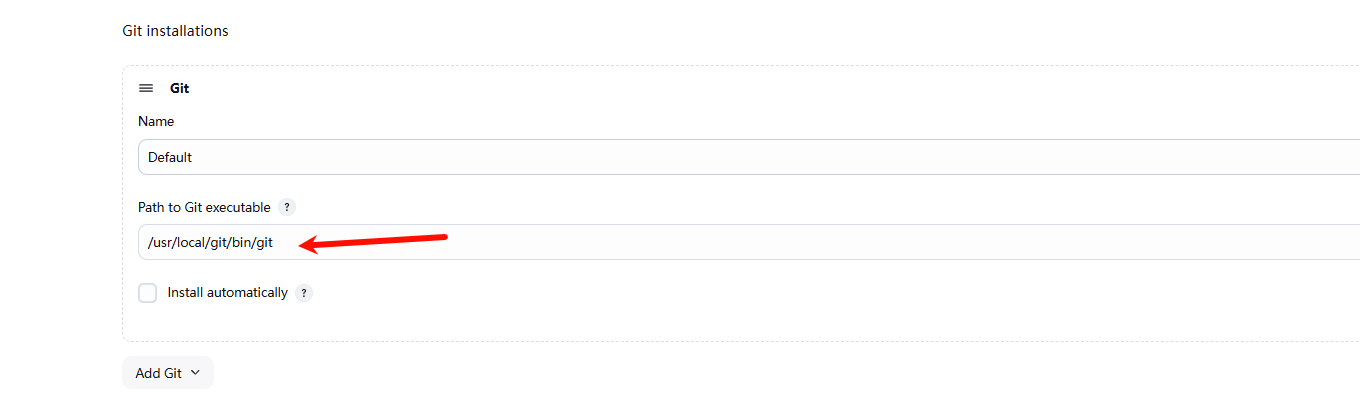Click into the Path to Git executable field
This screenshot has width=1360, height=400.
pos(800,242)
